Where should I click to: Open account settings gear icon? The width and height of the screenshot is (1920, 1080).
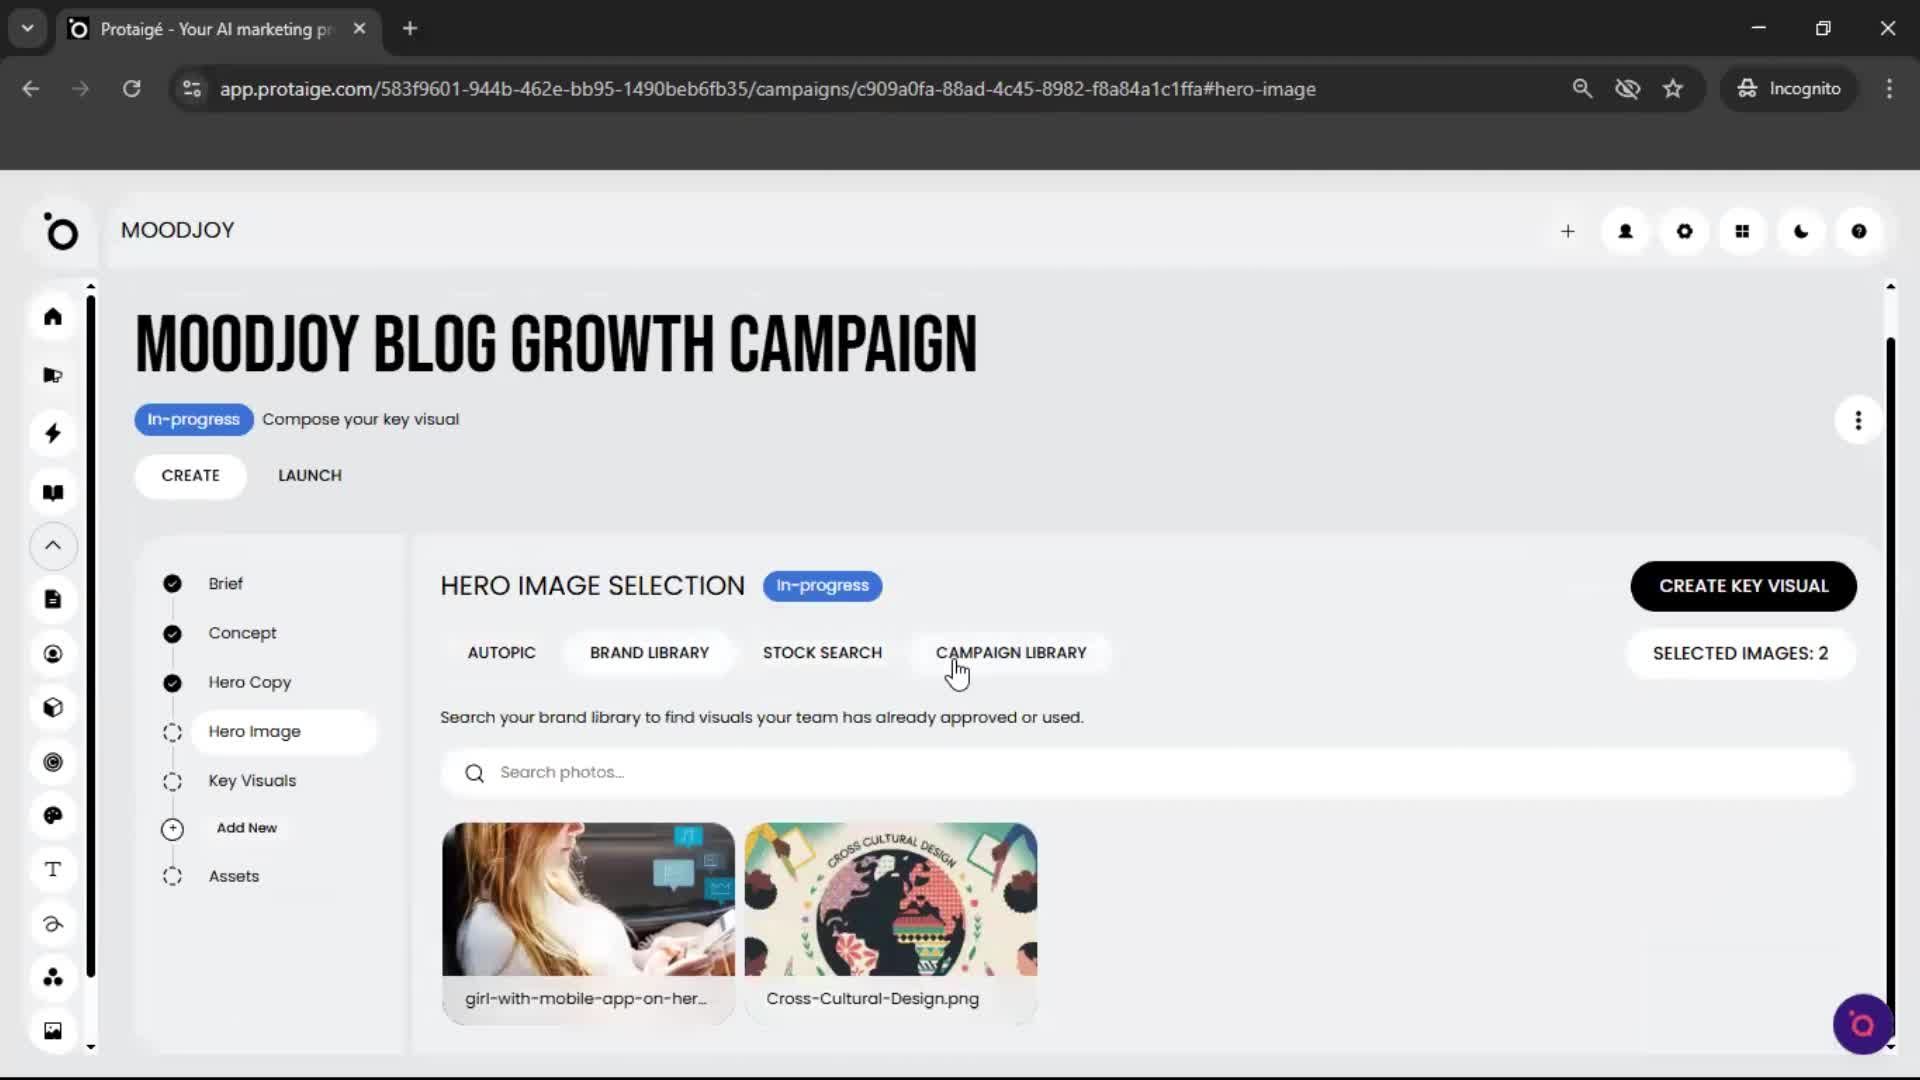pyautogui.click(x=1684, y=231)
